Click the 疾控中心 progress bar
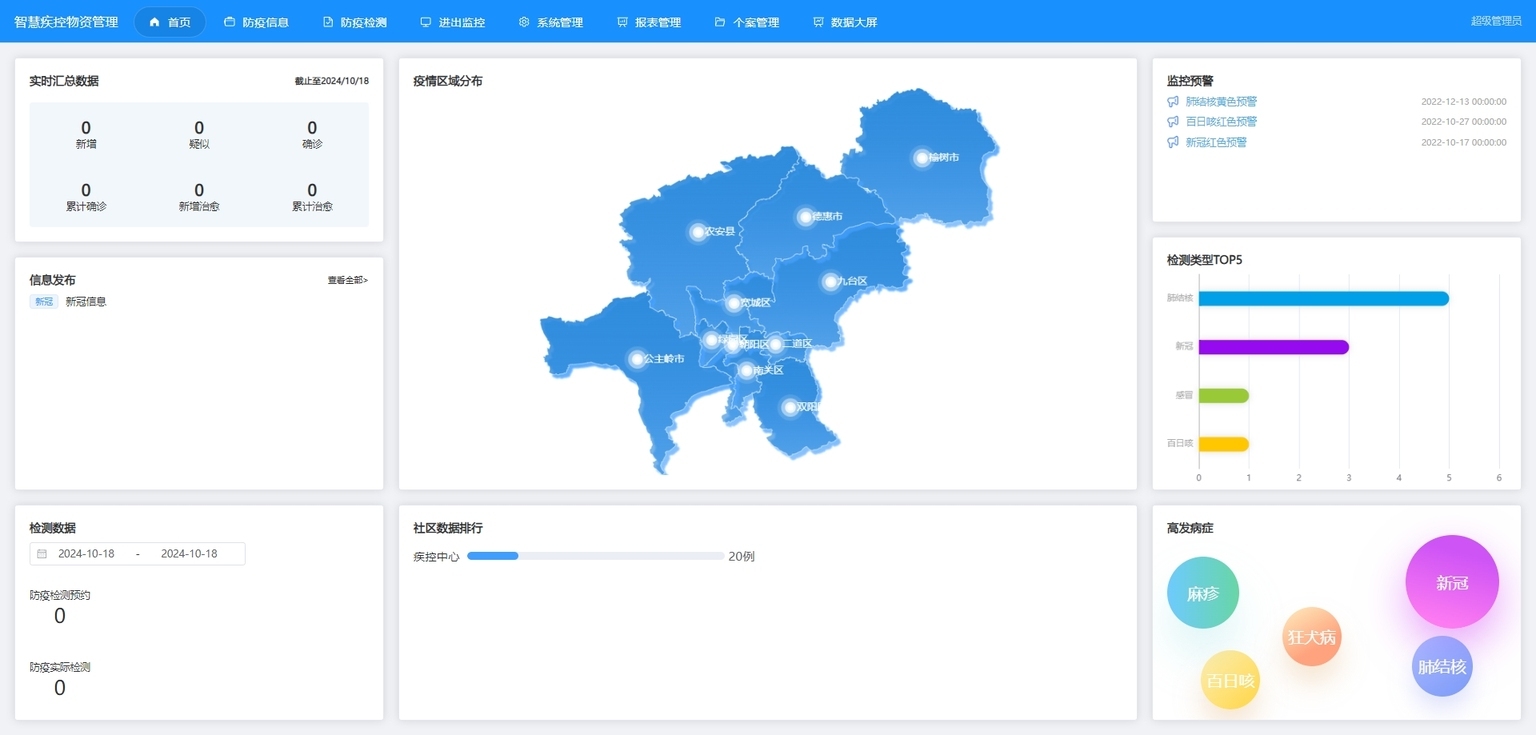The height and width of the screenshot is (735, 1536). pyautogui.click(x=595, y=556)
